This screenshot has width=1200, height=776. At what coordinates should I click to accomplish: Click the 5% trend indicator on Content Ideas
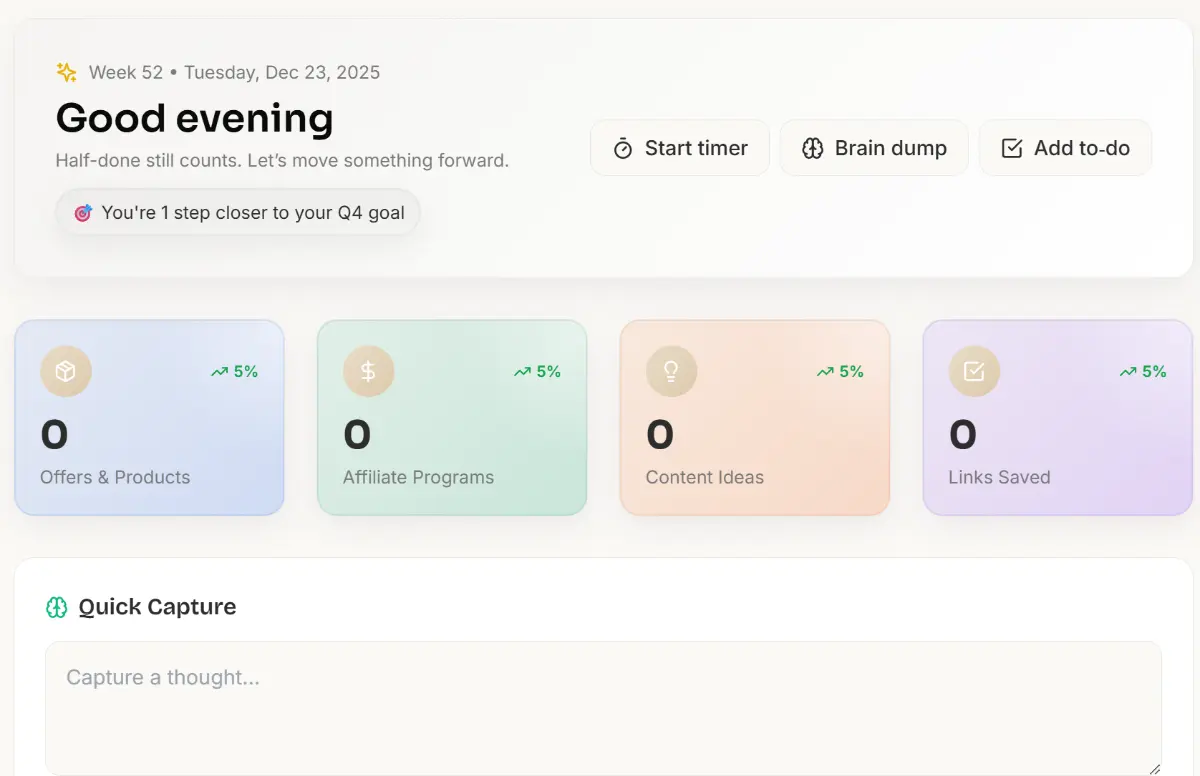click(840, 371)
